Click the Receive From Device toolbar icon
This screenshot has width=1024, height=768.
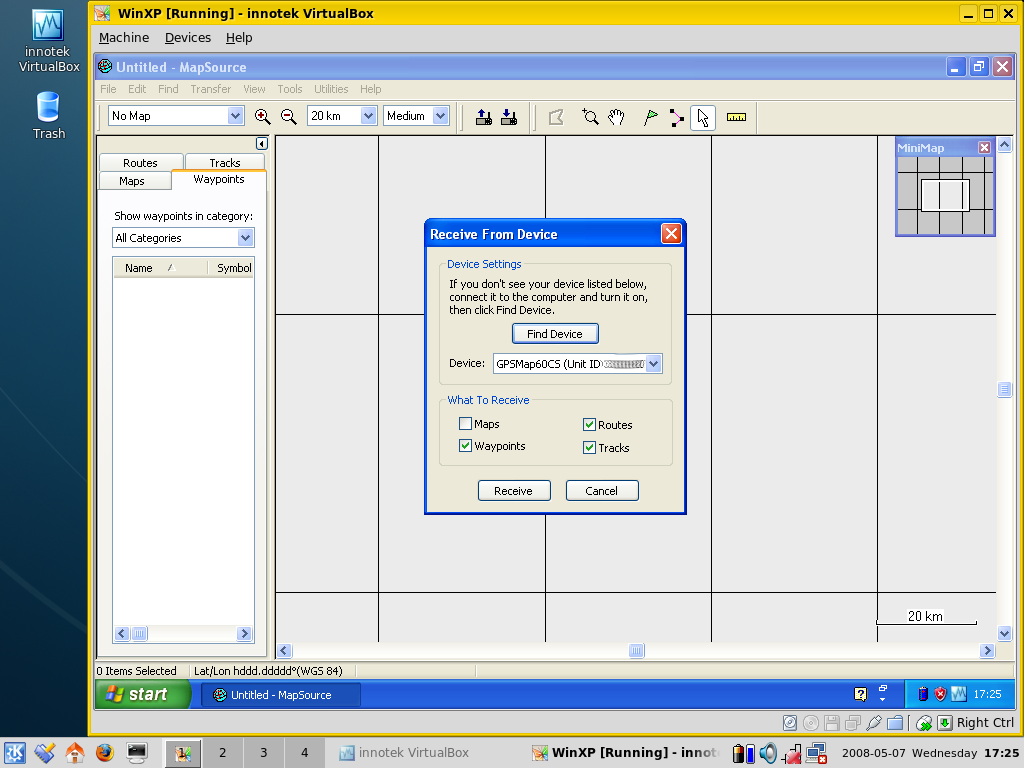(509, 117)
